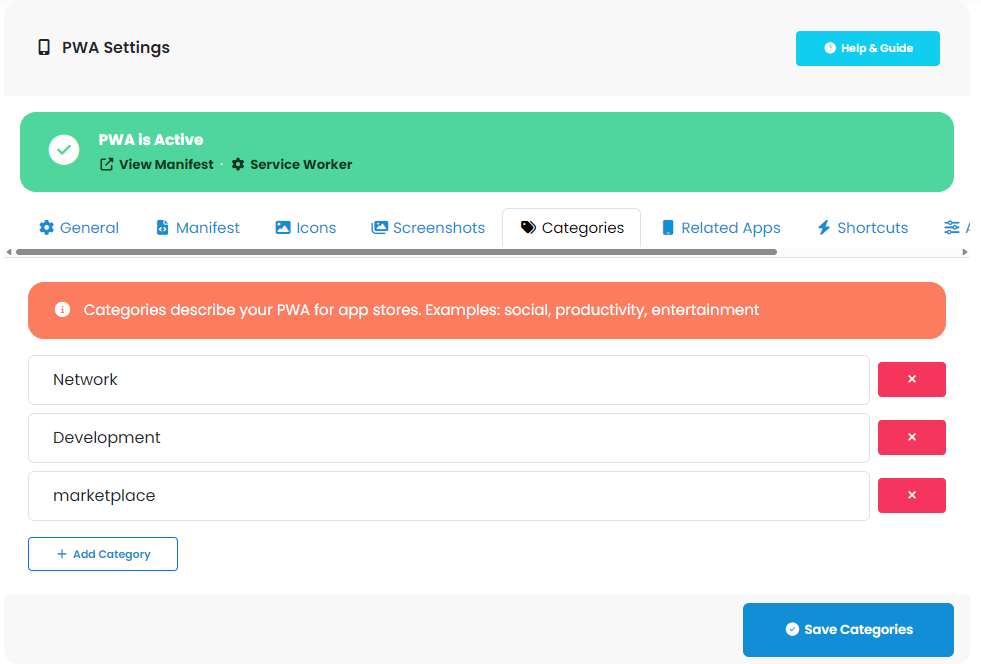The image size is (981, 664).
Task: Click the checkmark icon in PWA is Active banner
Action: [64, 150]
